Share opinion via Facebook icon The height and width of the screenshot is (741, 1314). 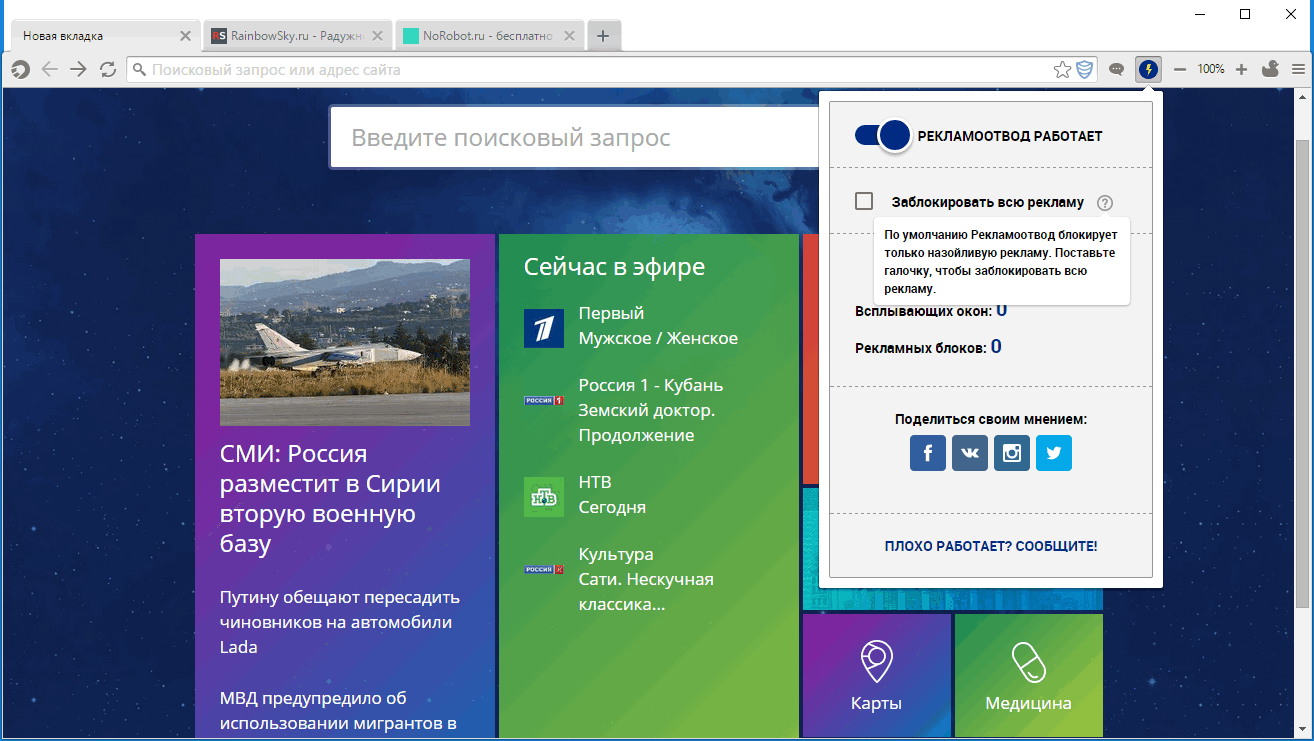[928, 453]
